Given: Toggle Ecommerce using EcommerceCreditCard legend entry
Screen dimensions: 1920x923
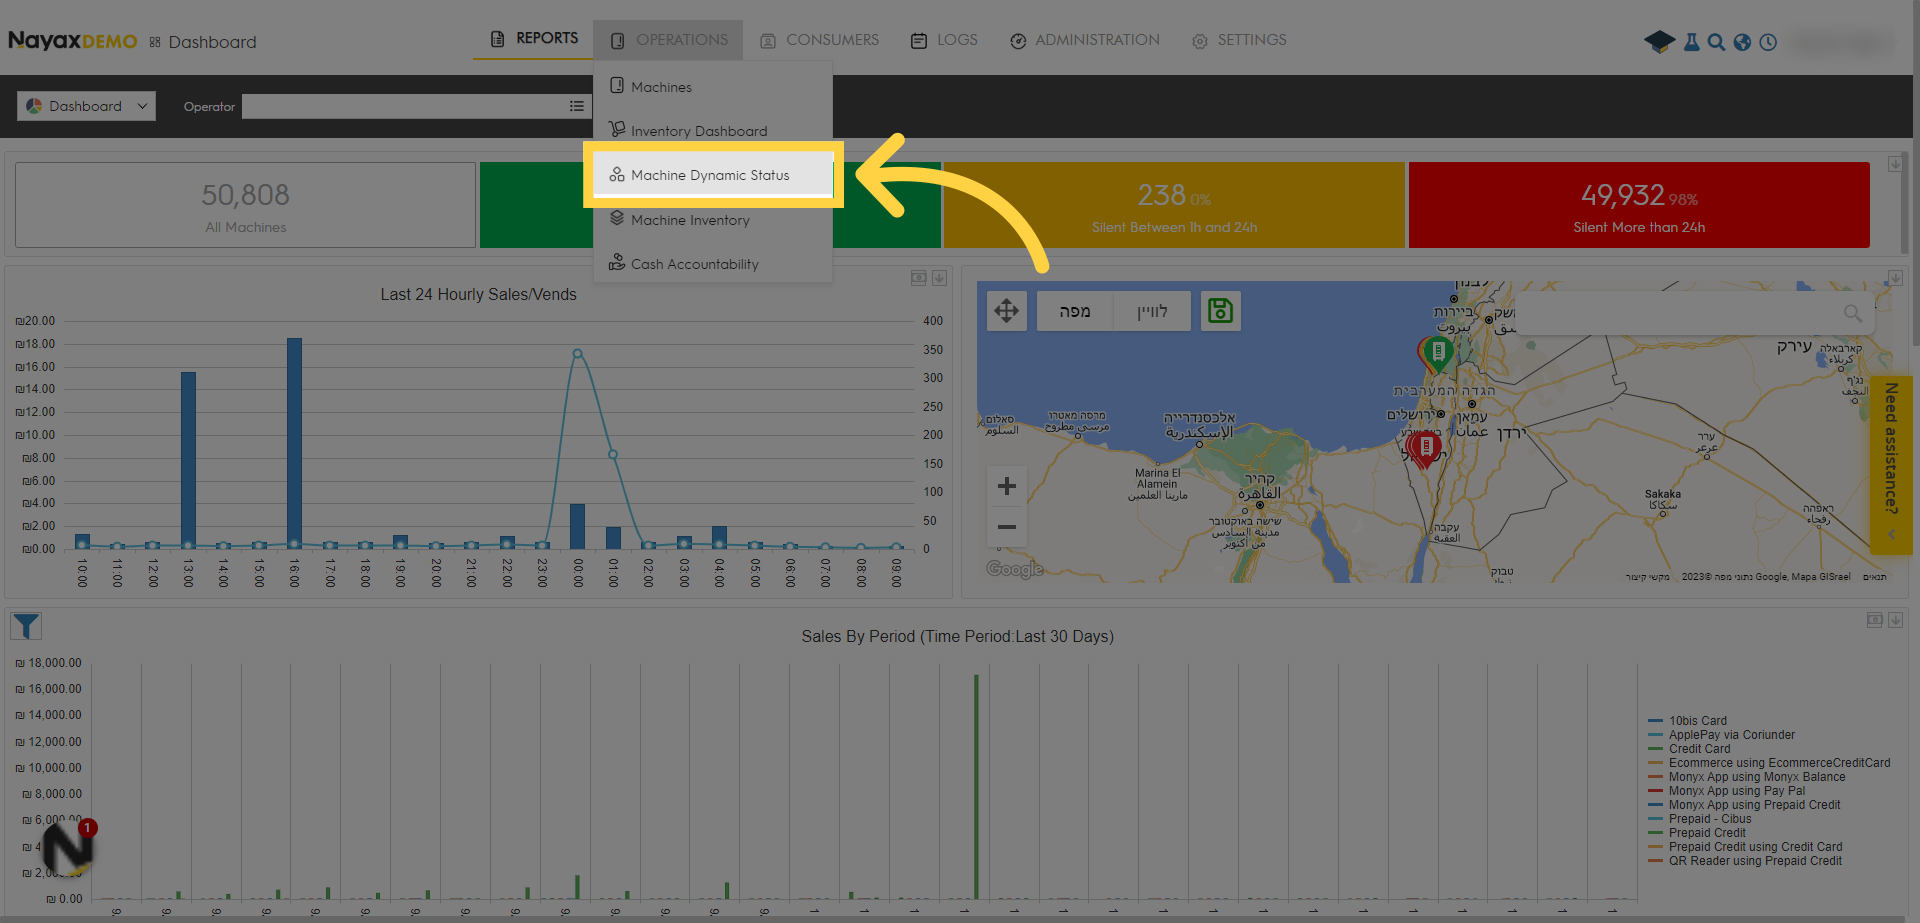Looking at the screenshot, I should 1769,763.
